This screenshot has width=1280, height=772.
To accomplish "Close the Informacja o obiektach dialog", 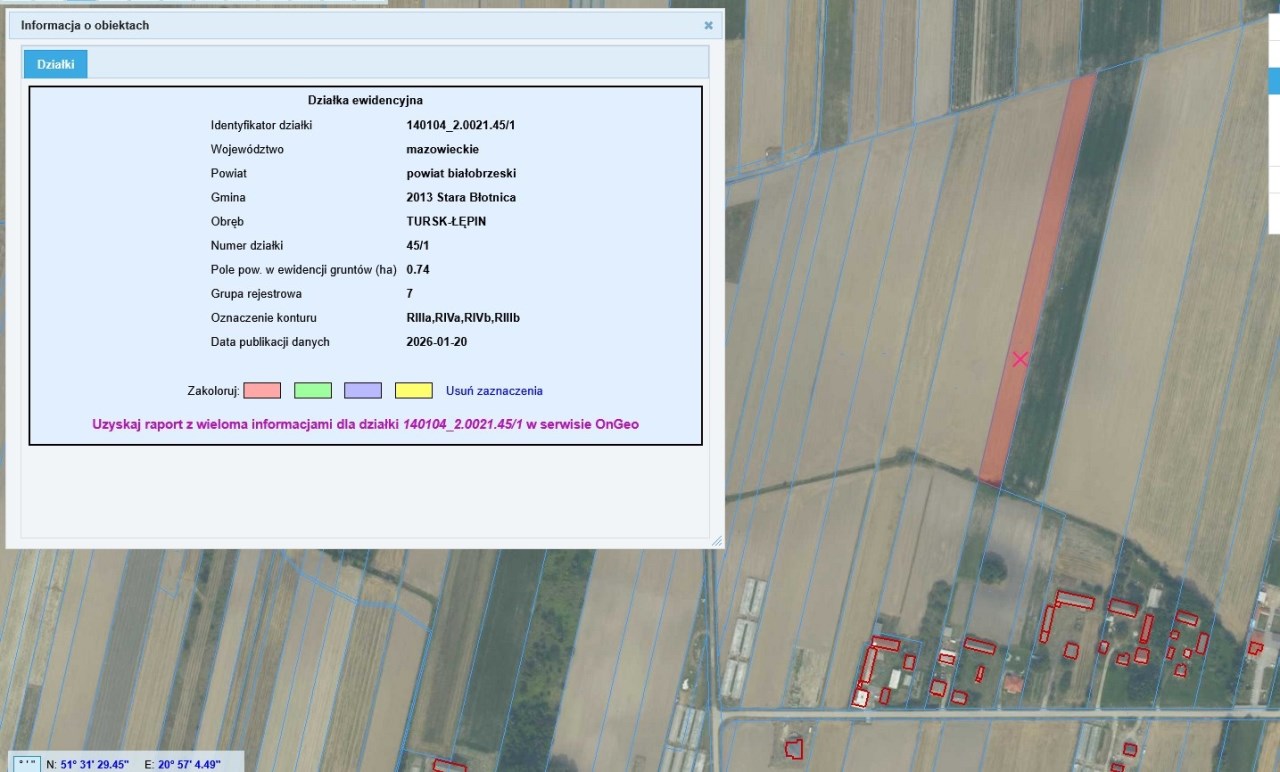I will (x=708, y=25).
